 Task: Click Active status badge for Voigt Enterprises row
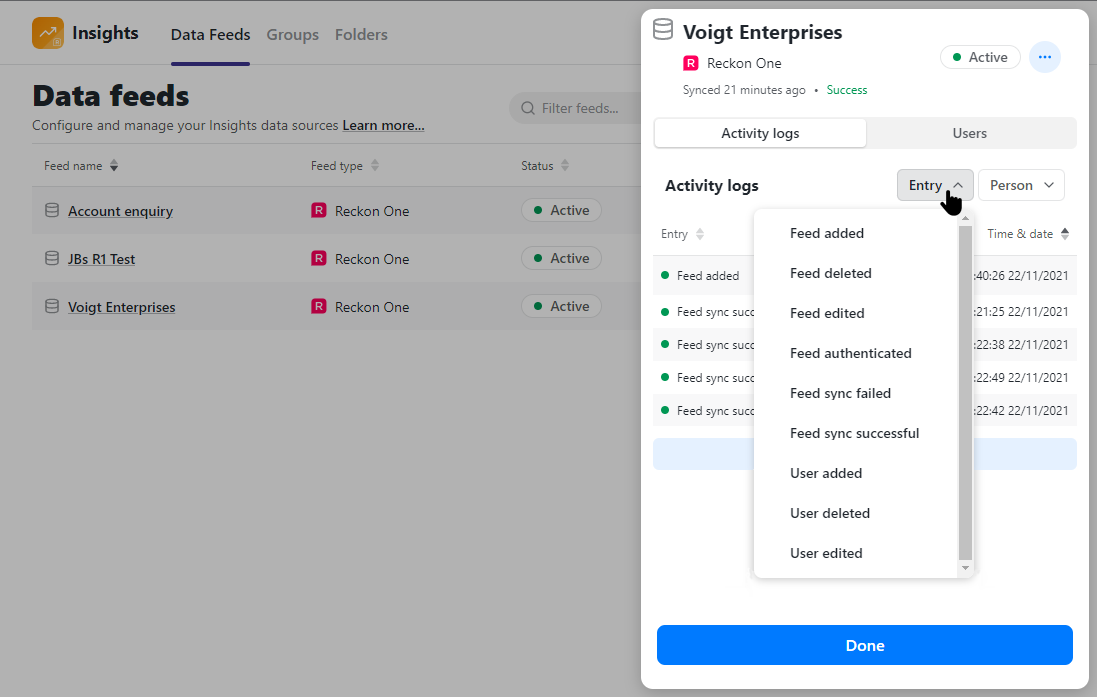click(561, 306)
